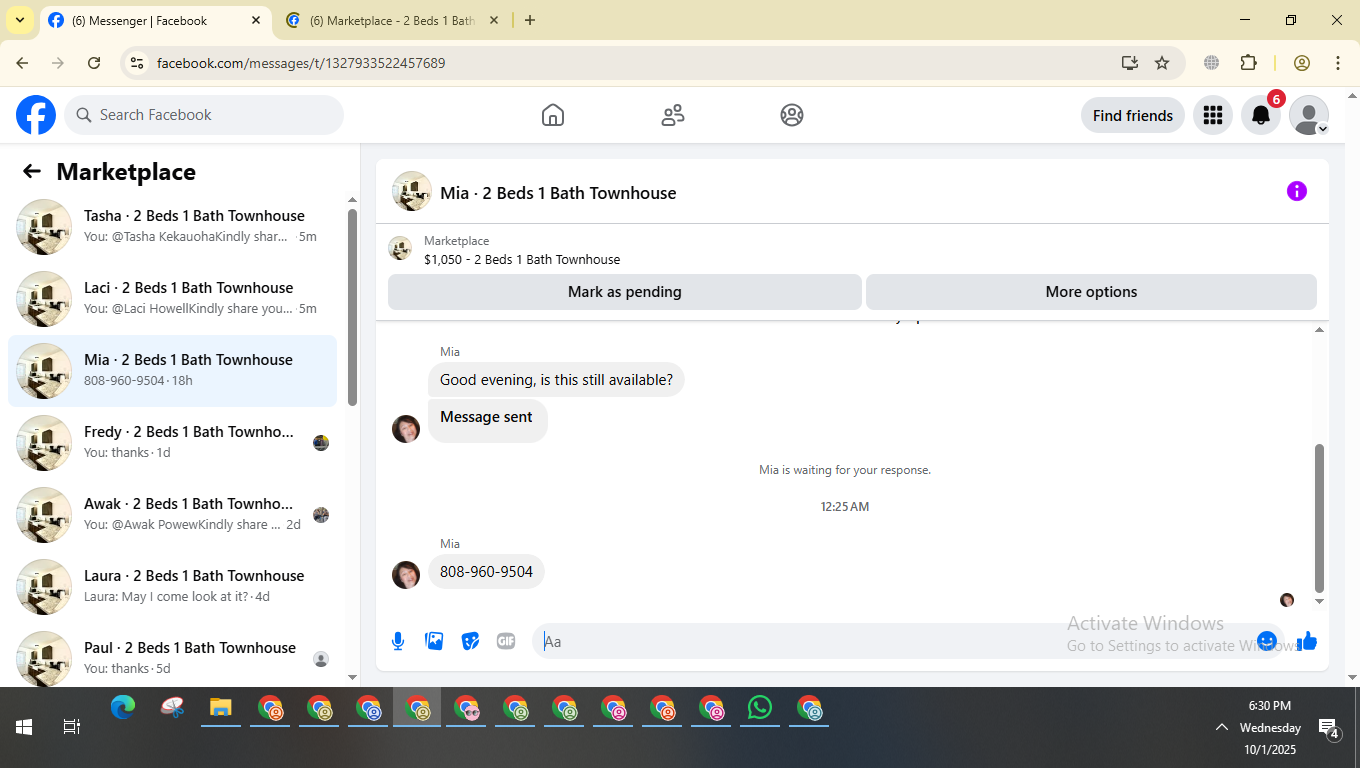
Task: Click the 'Good evening, is this still available?' message
Action: pyautogui.click(x=556, y=380)
